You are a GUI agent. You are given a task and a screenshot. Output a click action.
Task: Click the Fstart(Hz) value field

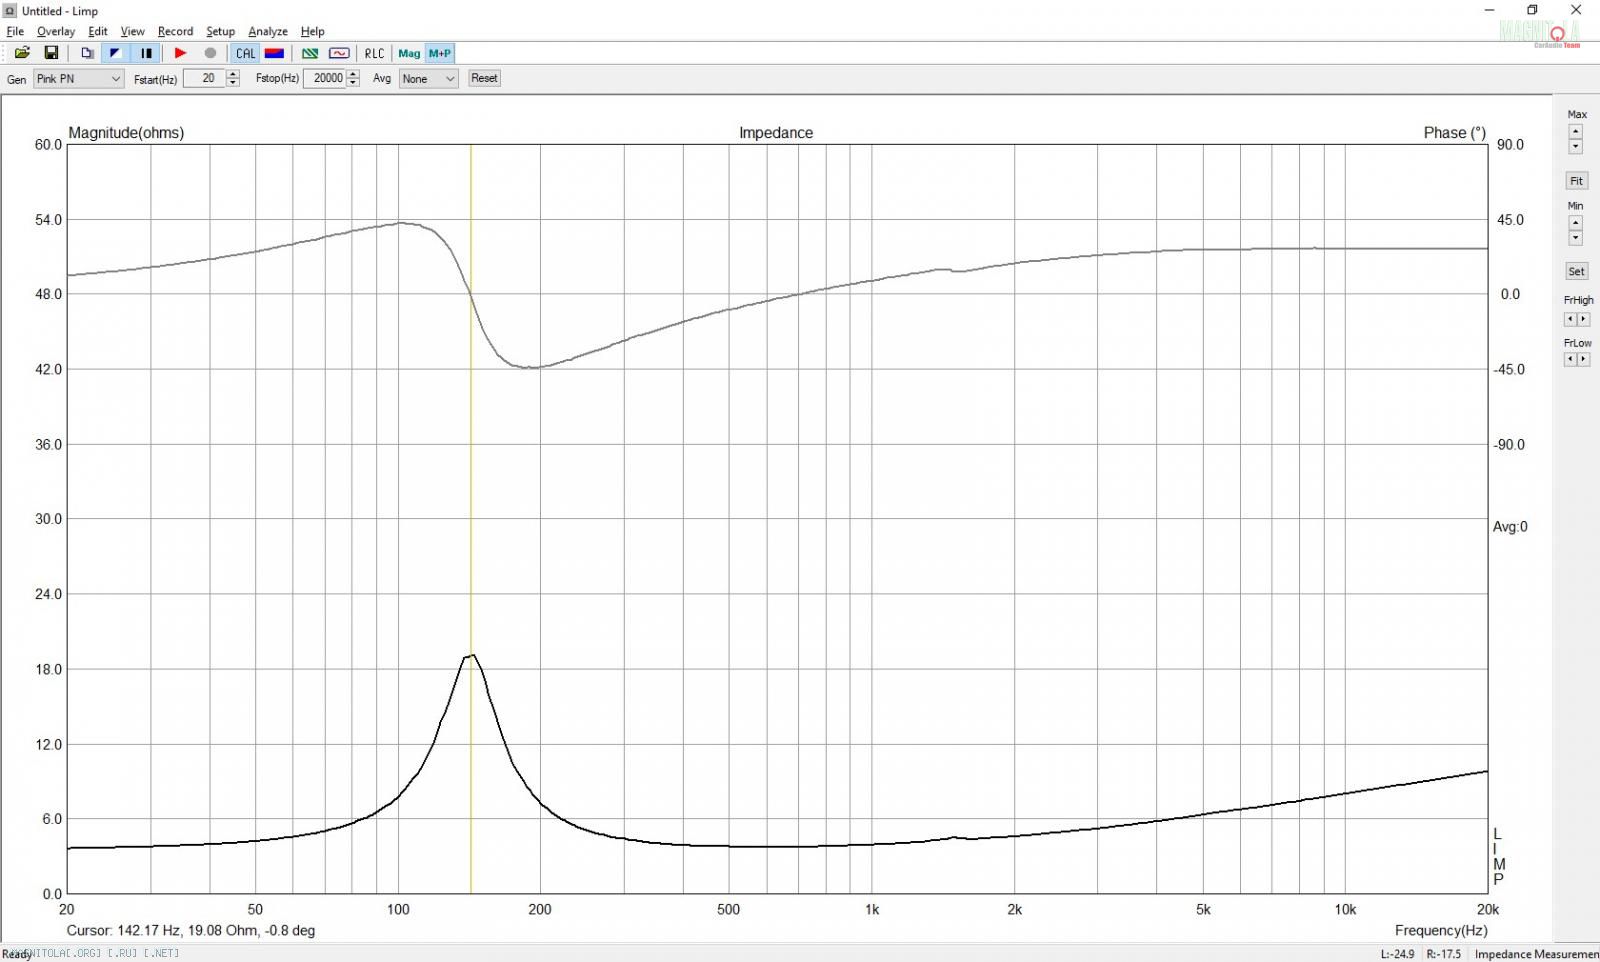point(204,78)
